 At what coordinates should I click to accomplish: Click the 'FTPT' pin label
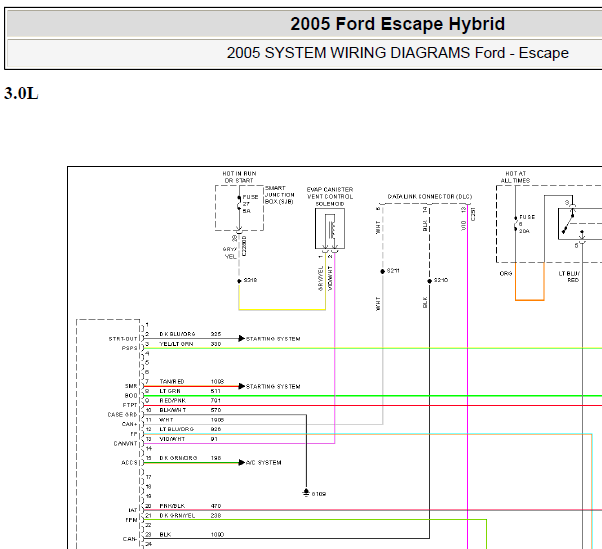pos(130,405)
